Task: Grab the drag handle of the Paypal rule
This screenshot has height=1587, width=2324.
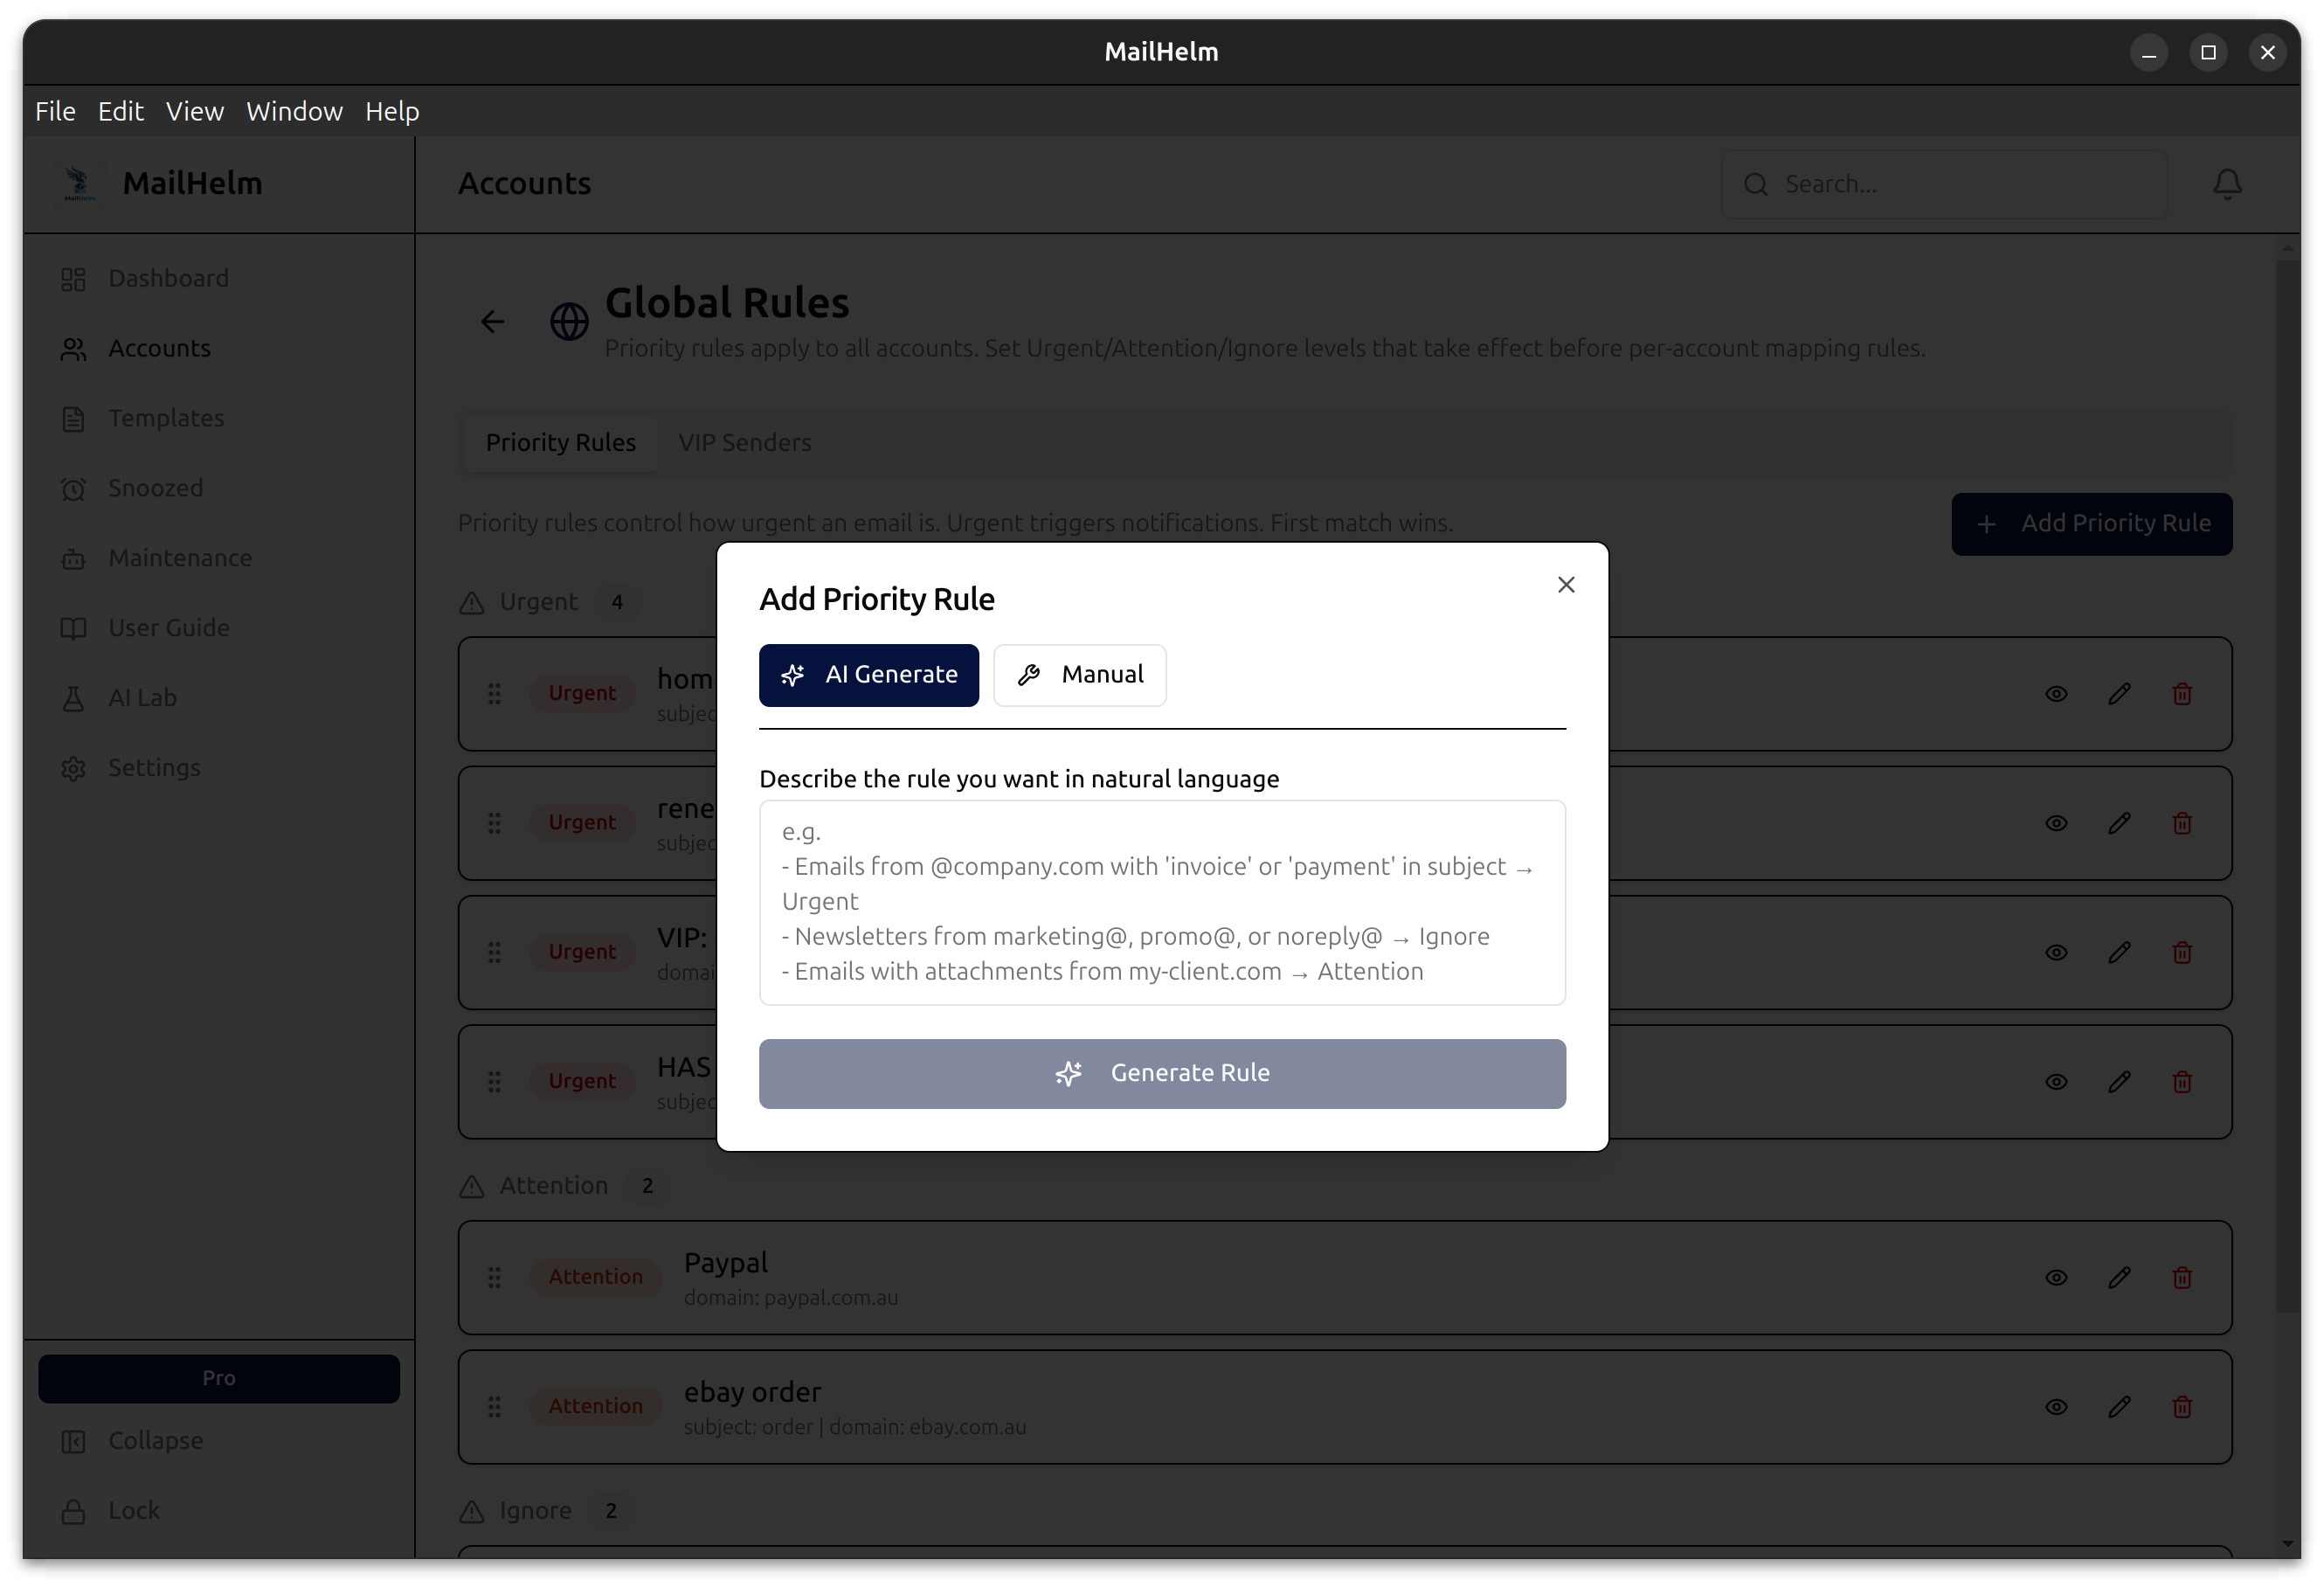Action: click(495, 1278)
